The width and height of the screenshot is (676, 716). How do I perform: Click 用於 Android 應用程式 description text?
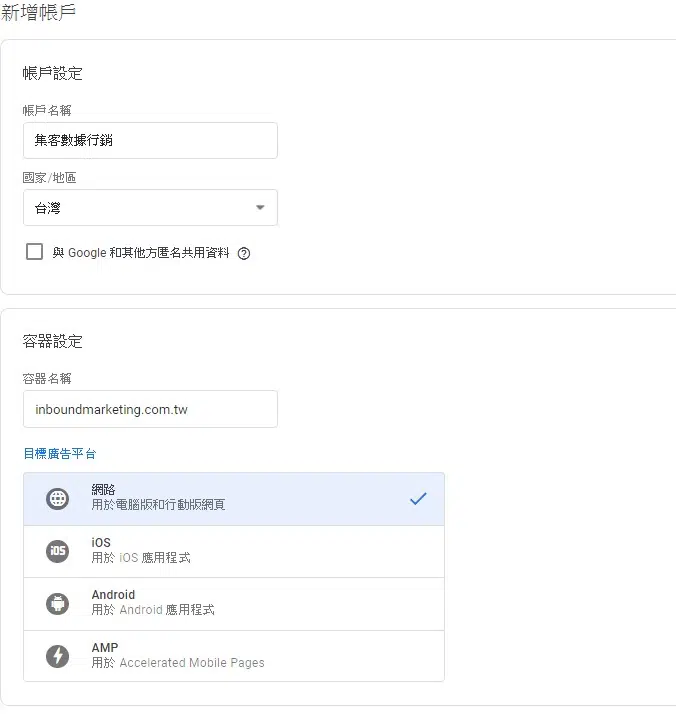[153, 610]
